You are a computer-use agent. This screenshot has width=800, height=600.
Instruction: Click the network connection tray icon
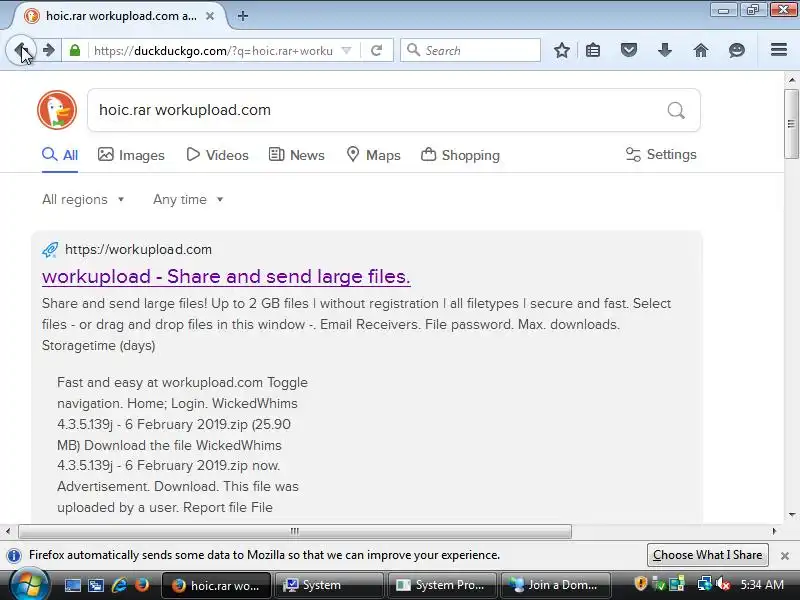point(705,584)
